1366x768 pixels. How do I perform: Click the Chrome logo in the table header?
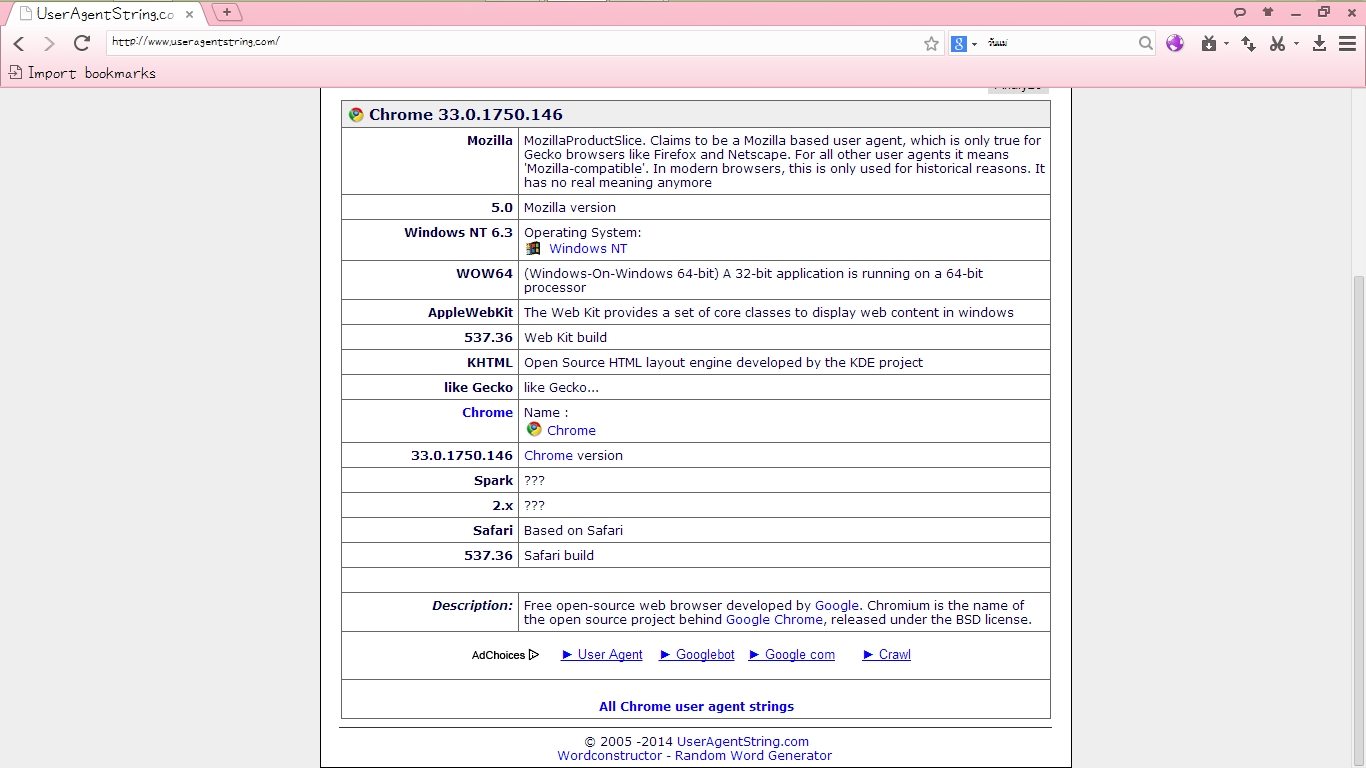coord(356,115)
